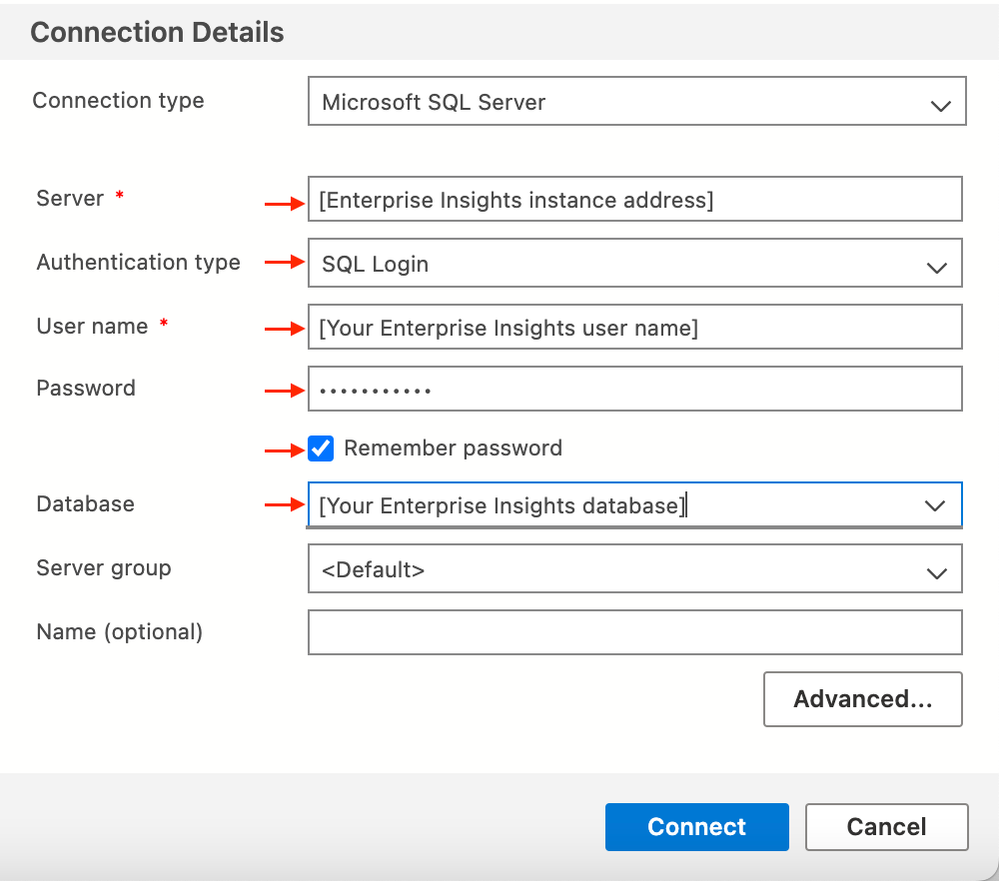Expand the Database combo box chevron
Screen dimensions: 999x881
(x=935, y=506)
